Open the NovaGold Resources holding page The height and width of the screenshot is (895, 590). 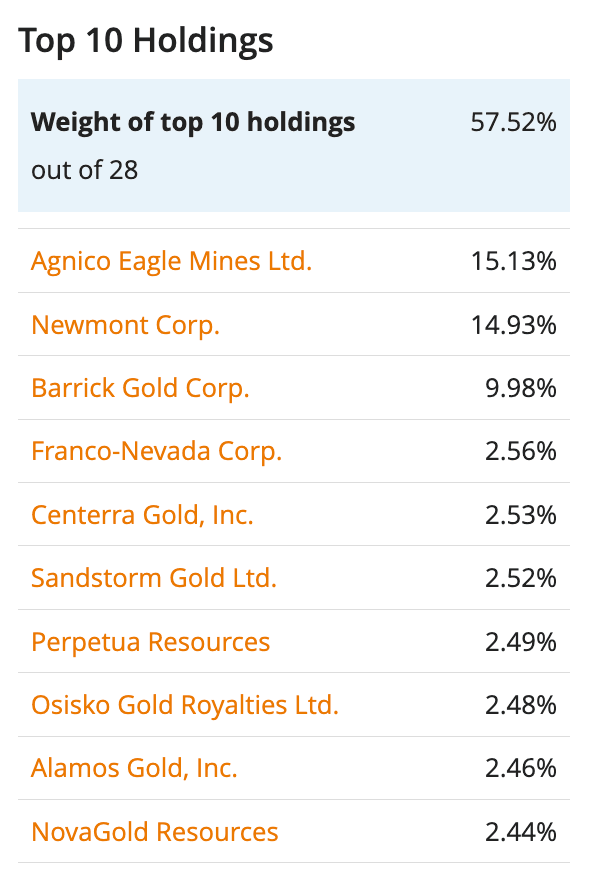(154, 831)
